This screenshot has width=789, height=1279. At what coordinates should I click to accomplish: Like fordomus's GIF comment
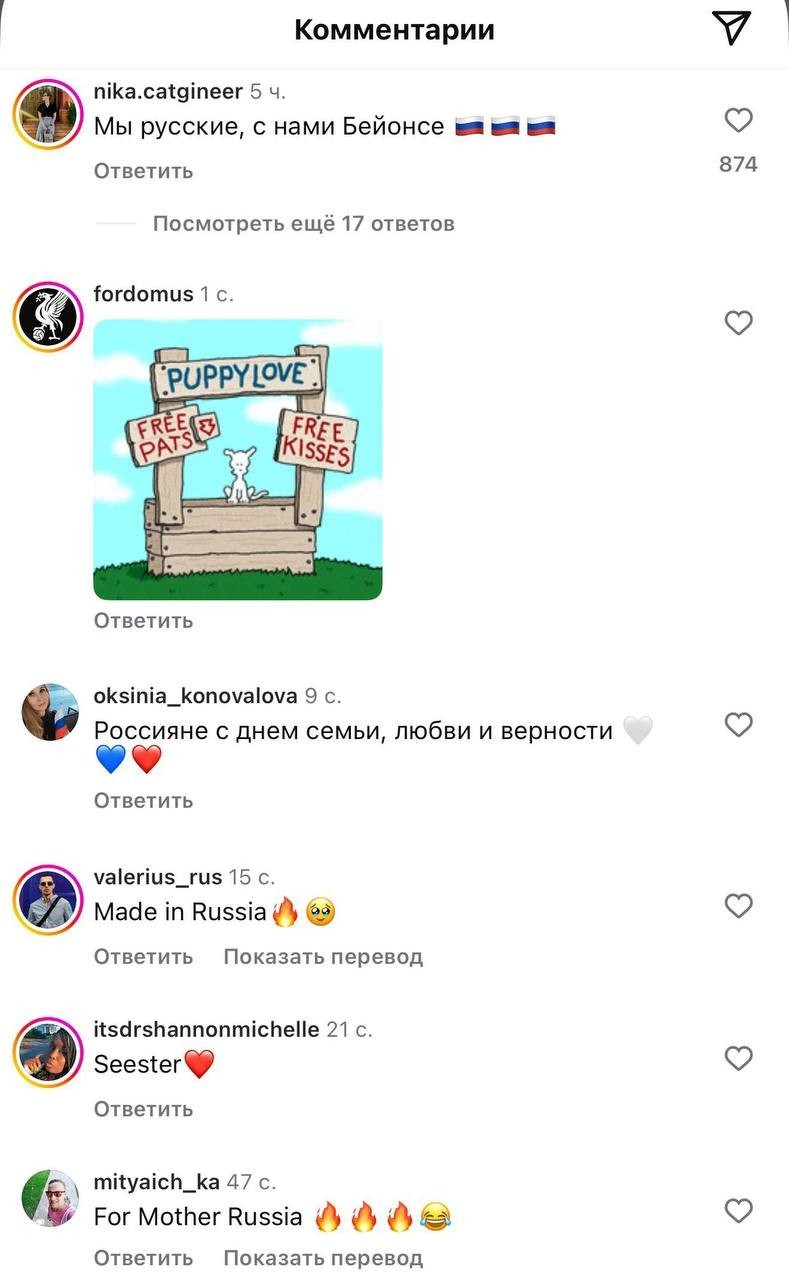738,323
